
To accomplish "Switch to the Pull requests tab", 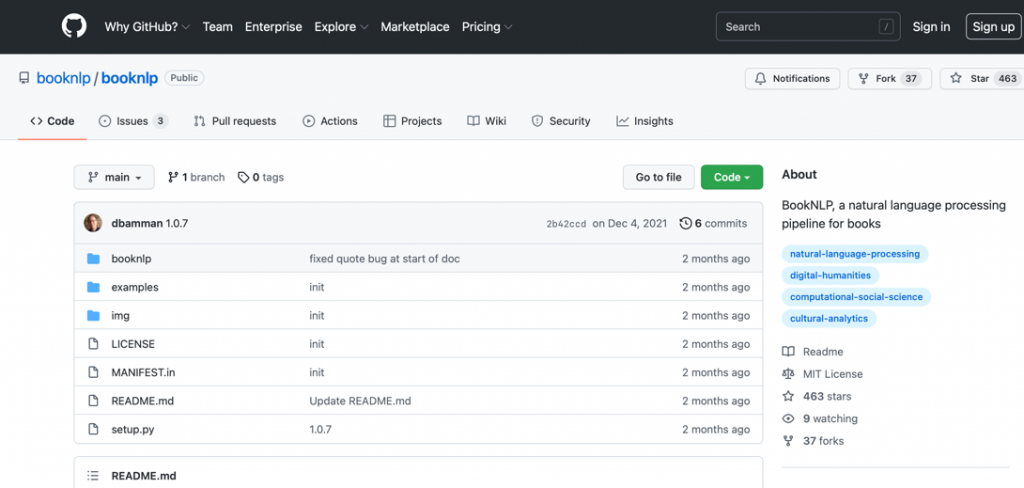I will 235,121.
